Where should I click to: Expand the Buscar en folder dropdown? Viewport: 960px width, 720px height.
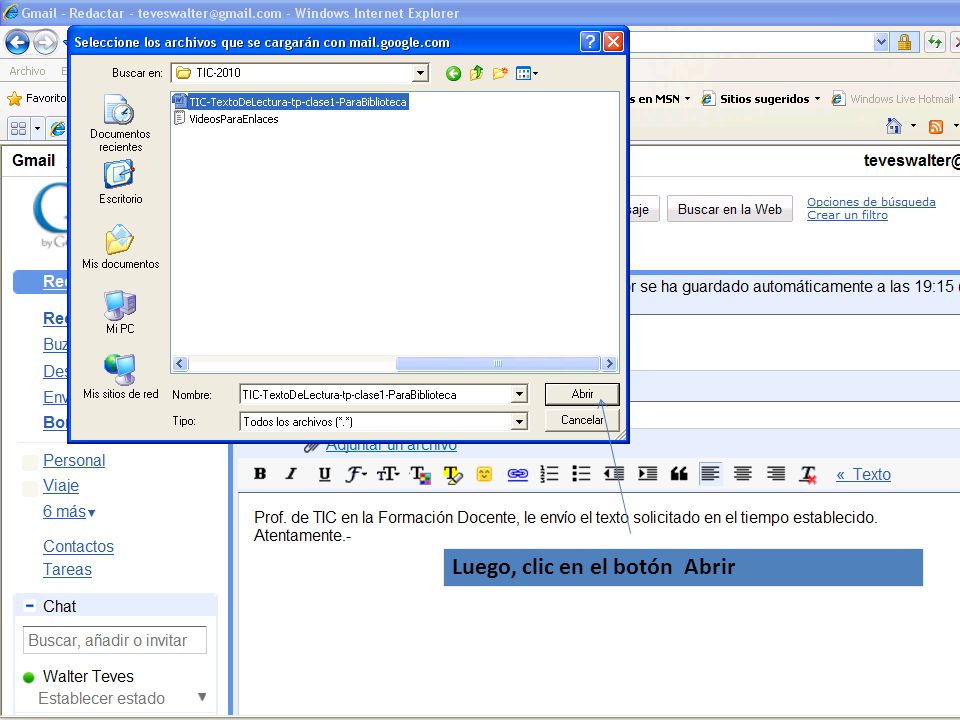[420, 73]
